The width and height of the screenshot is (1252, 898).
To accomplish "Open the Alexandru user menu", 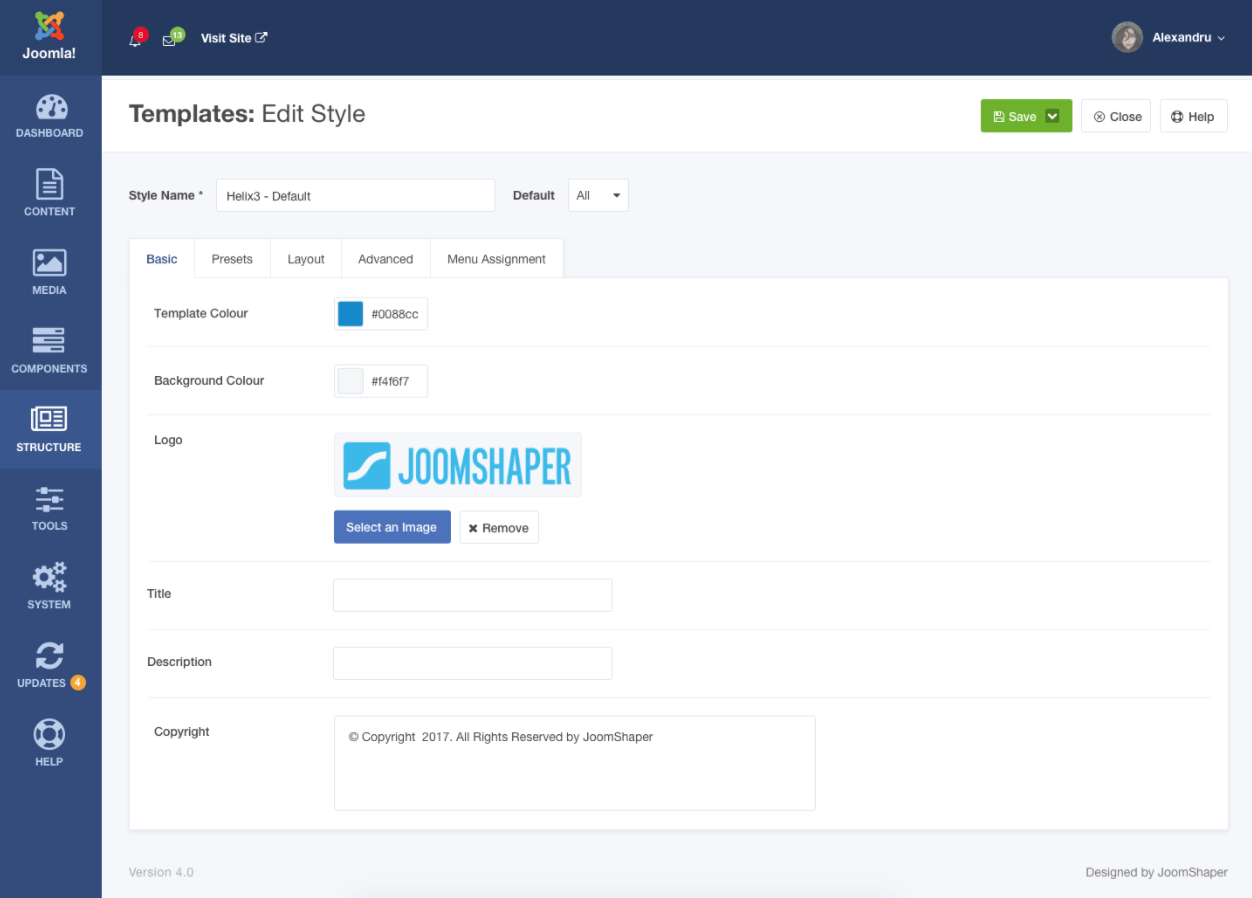I will (1170, 38).
